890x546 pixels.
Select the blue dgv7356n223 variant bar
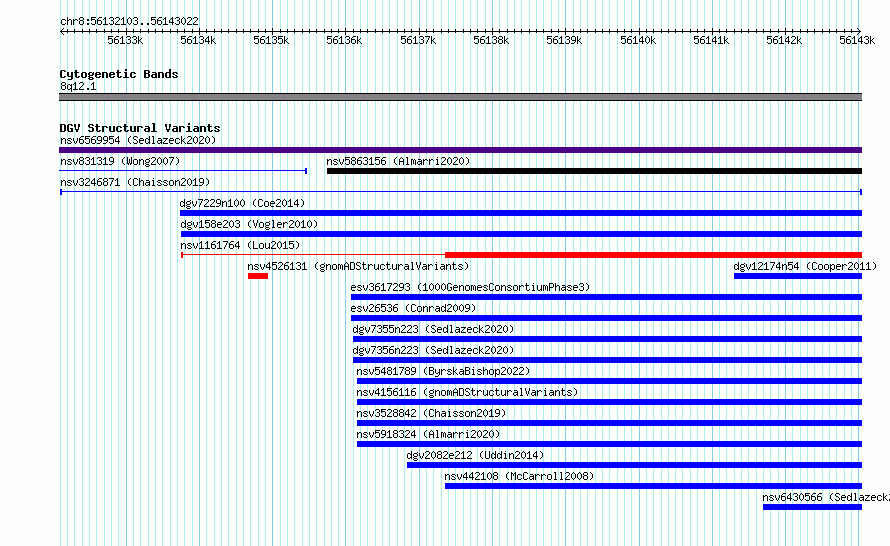(x=607, y=360)
